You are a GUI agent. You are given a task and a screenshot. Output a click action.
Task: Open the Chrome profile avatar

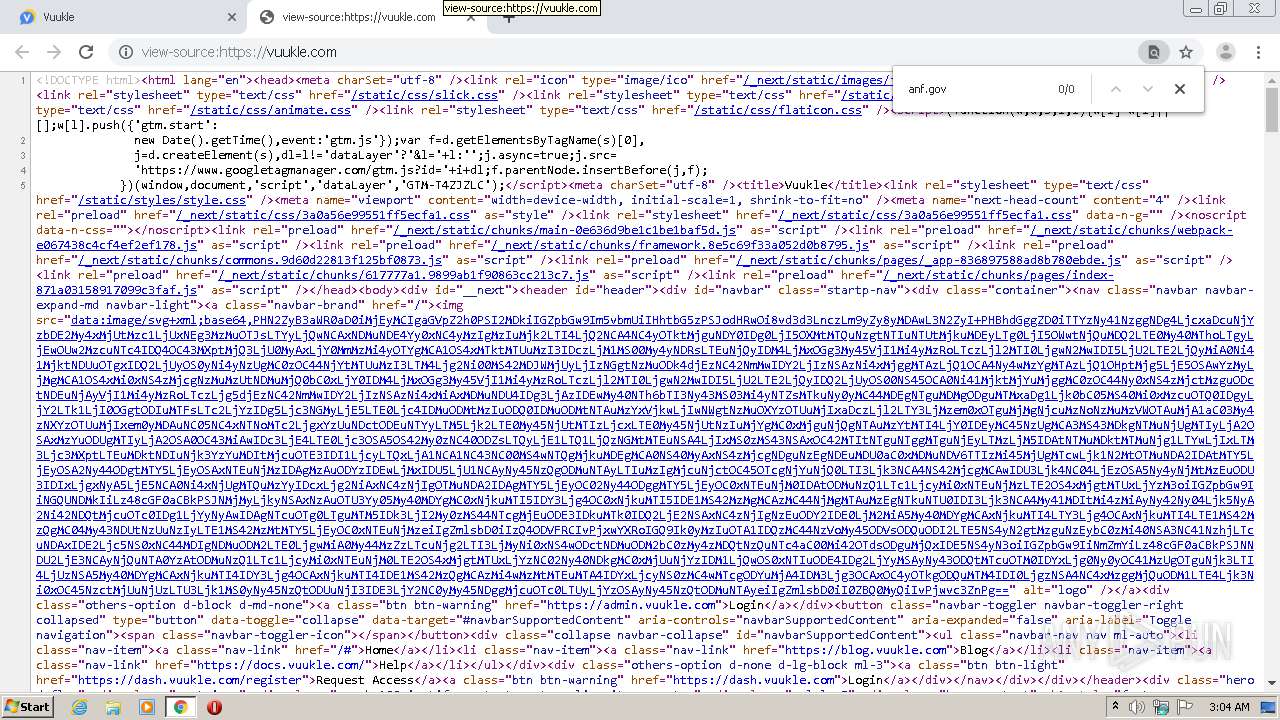(1225, 52)
